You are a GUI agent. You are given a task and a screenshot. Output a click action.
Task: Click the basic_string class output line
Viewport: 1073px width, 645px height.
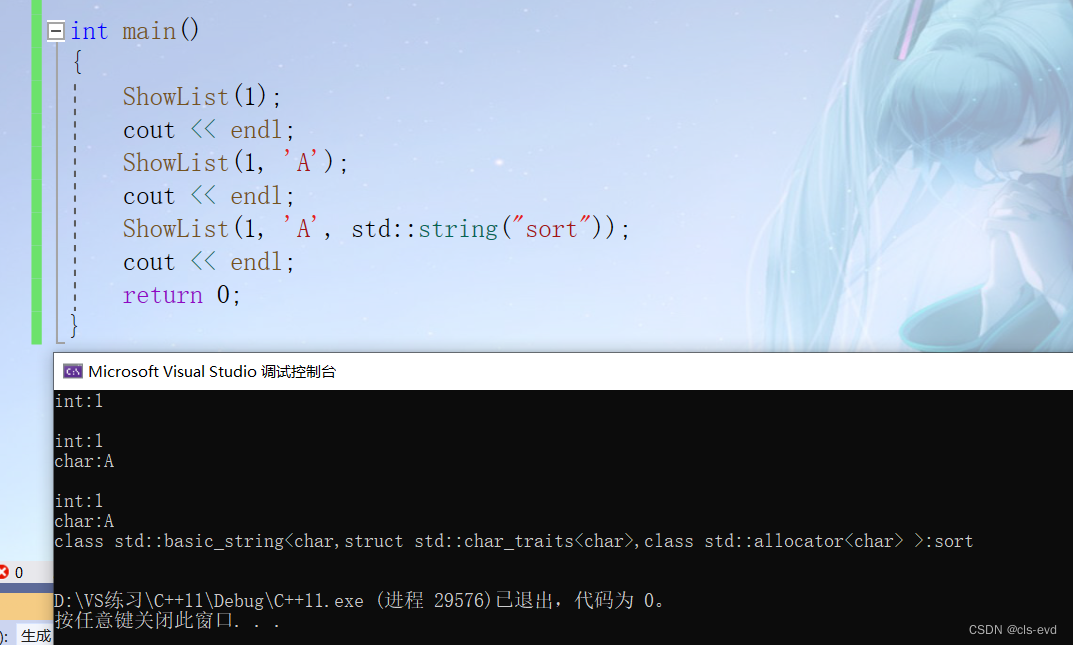pos(513,541)
